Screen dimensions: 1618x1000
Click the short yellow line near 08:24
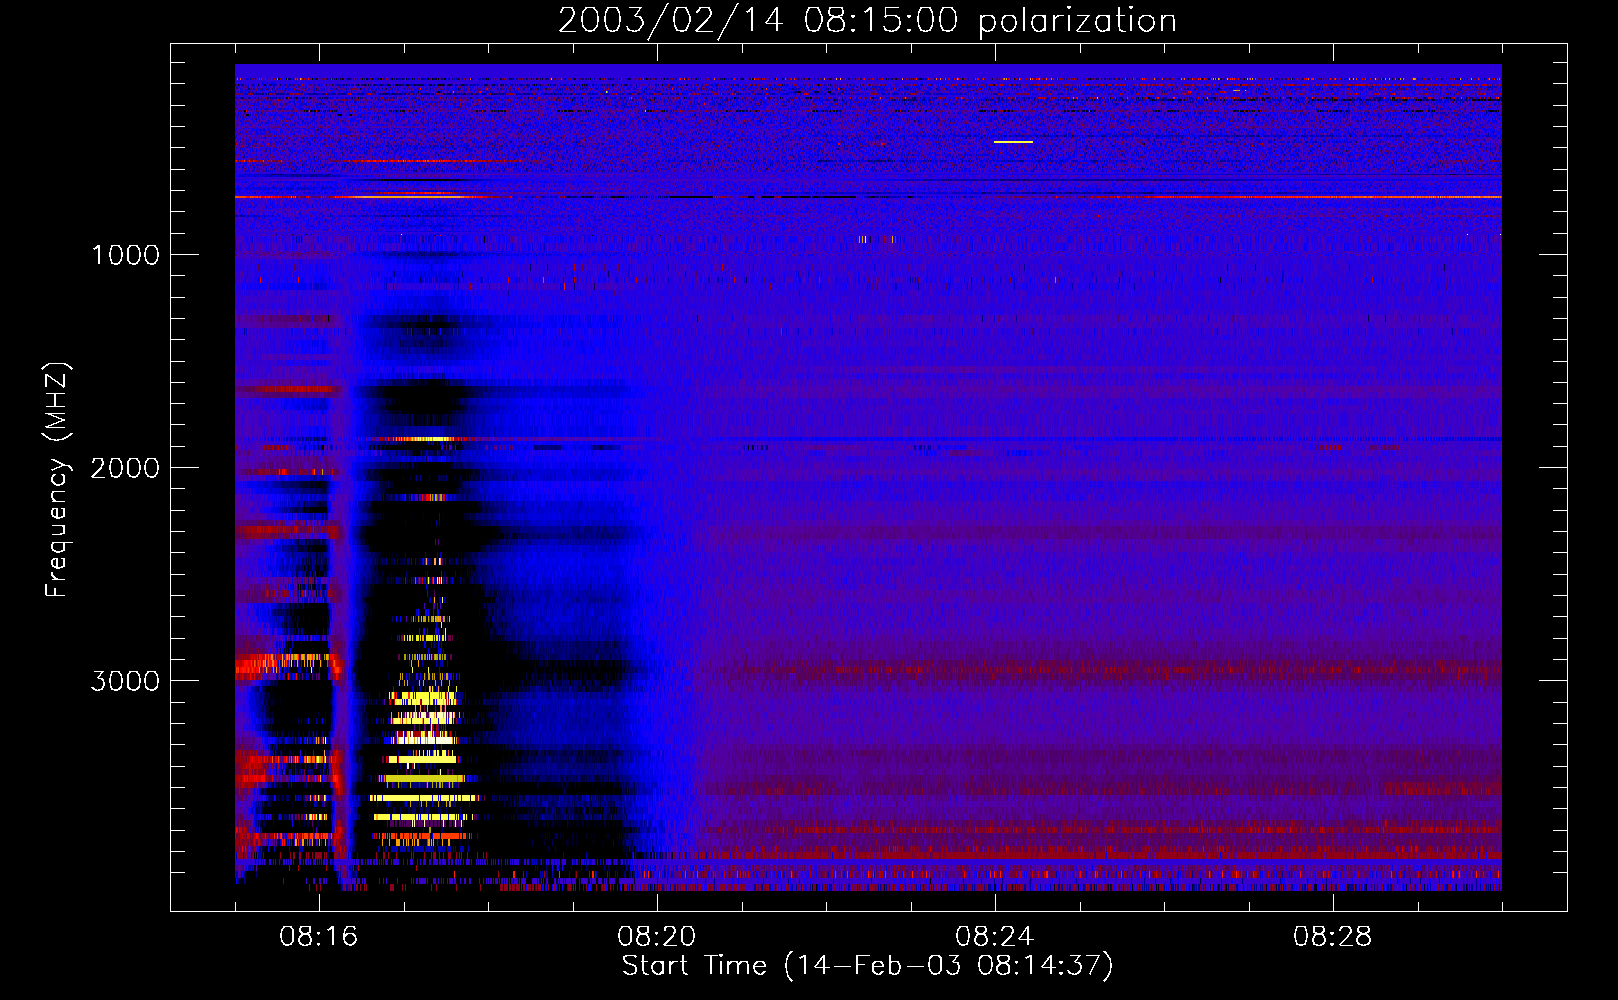1013,142
